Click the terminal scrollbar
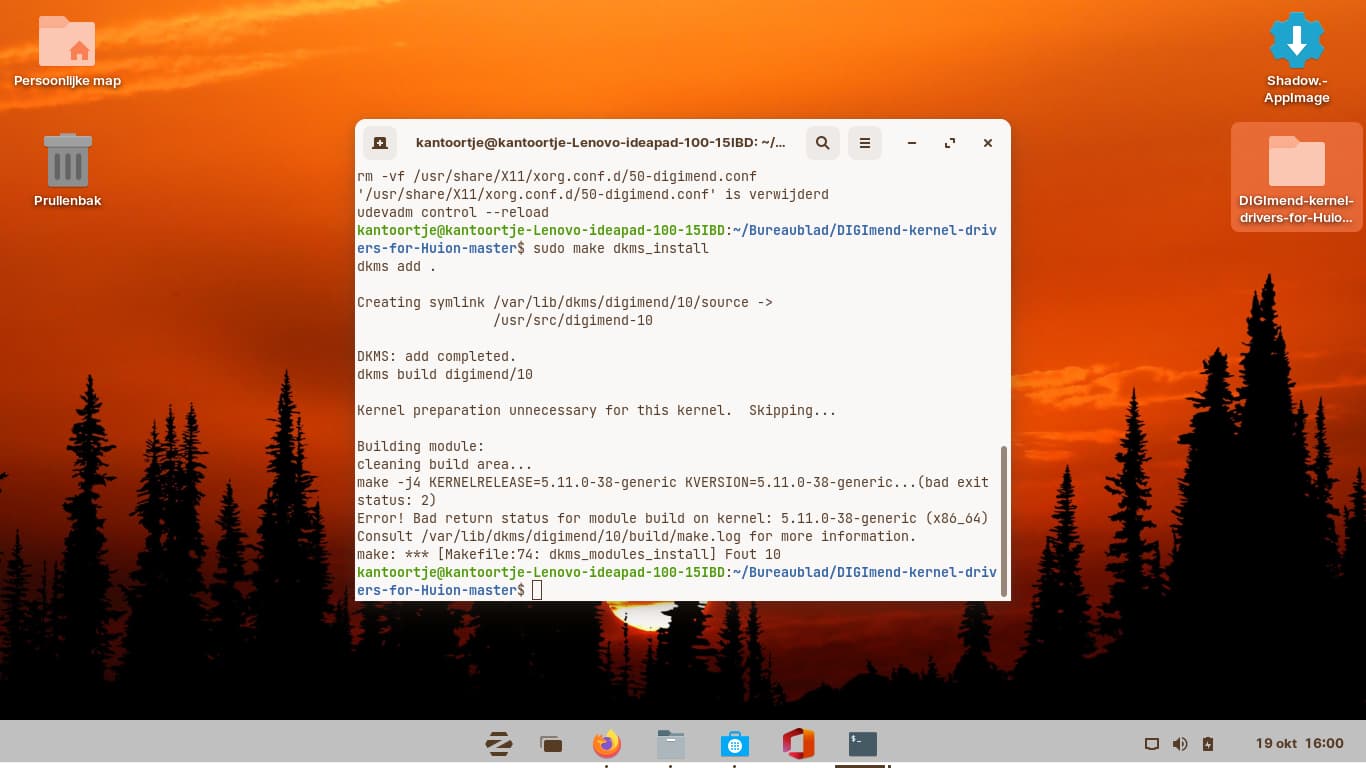 (1003, 520)
